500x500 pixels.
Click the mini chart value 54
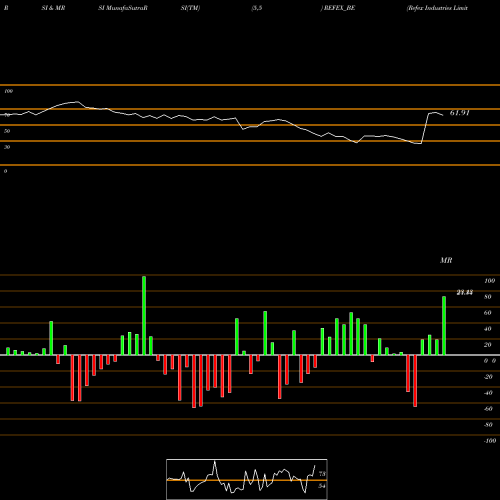pyautogui.click(x=322, y=486)
